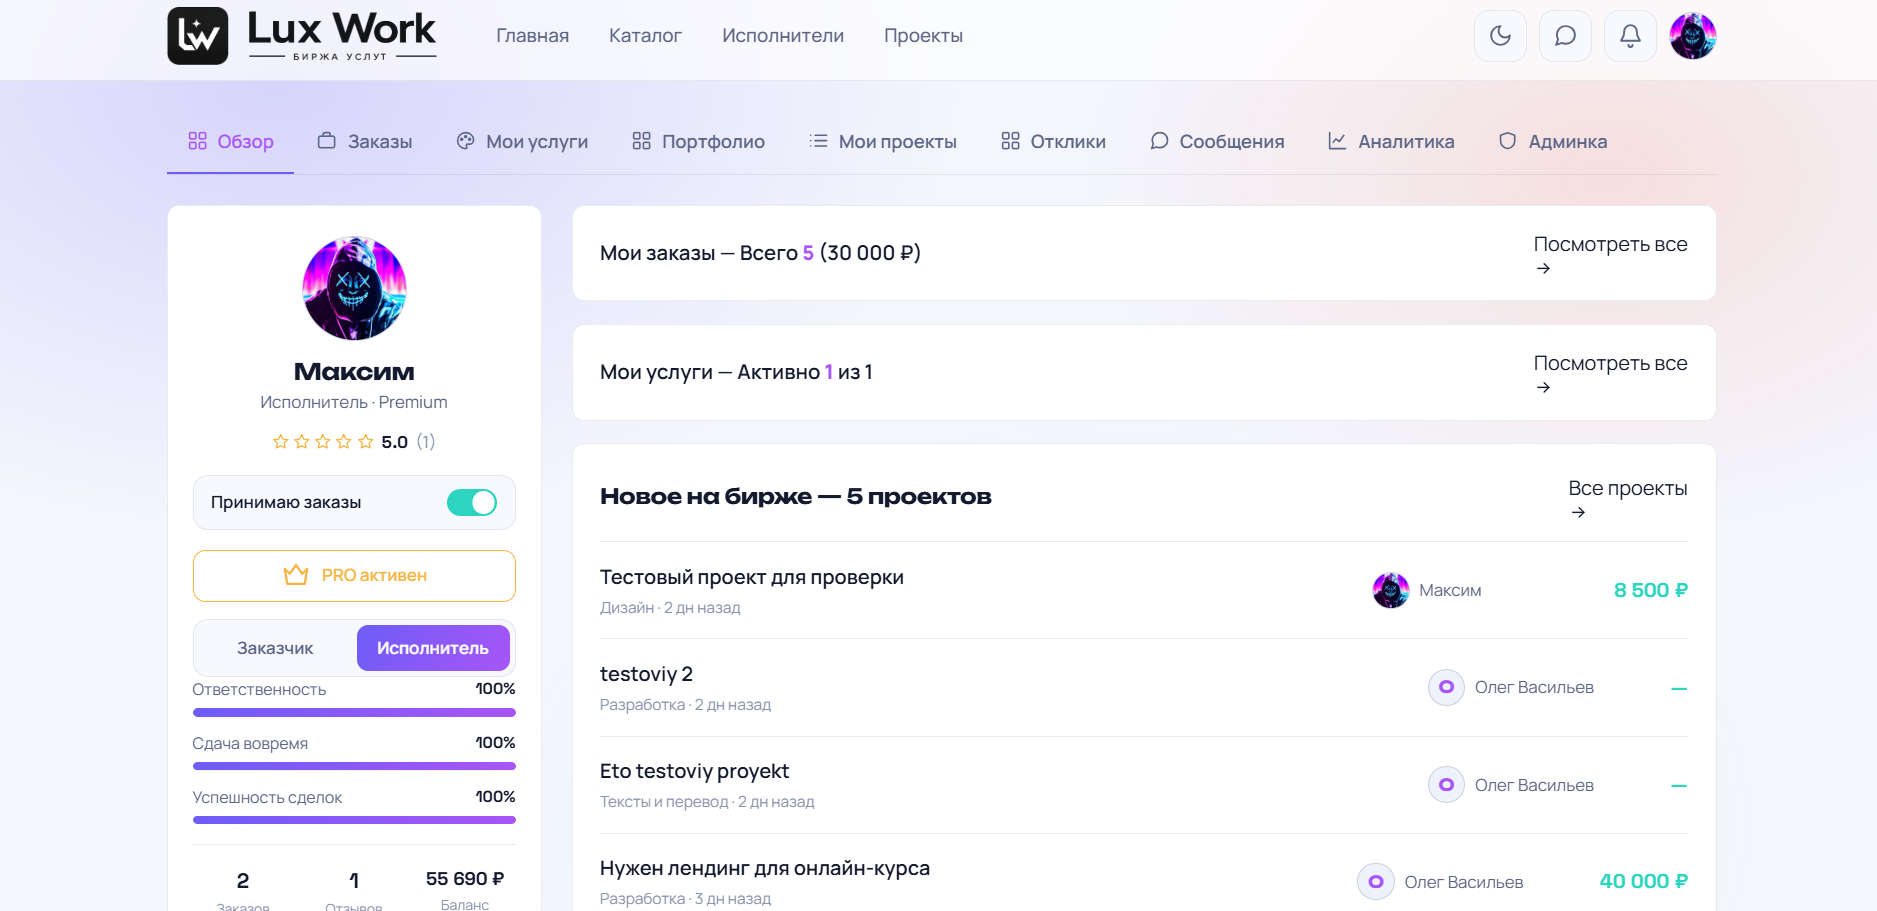Click the Отклики grid icon
Image resolution: width=1877 pixels, height=911 pixels.
coord(1010,141)
